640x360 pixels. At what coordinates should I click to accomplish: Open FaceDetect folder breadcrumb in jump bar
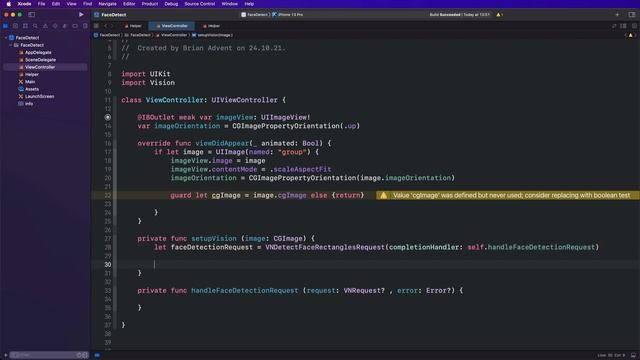(138, 35)
